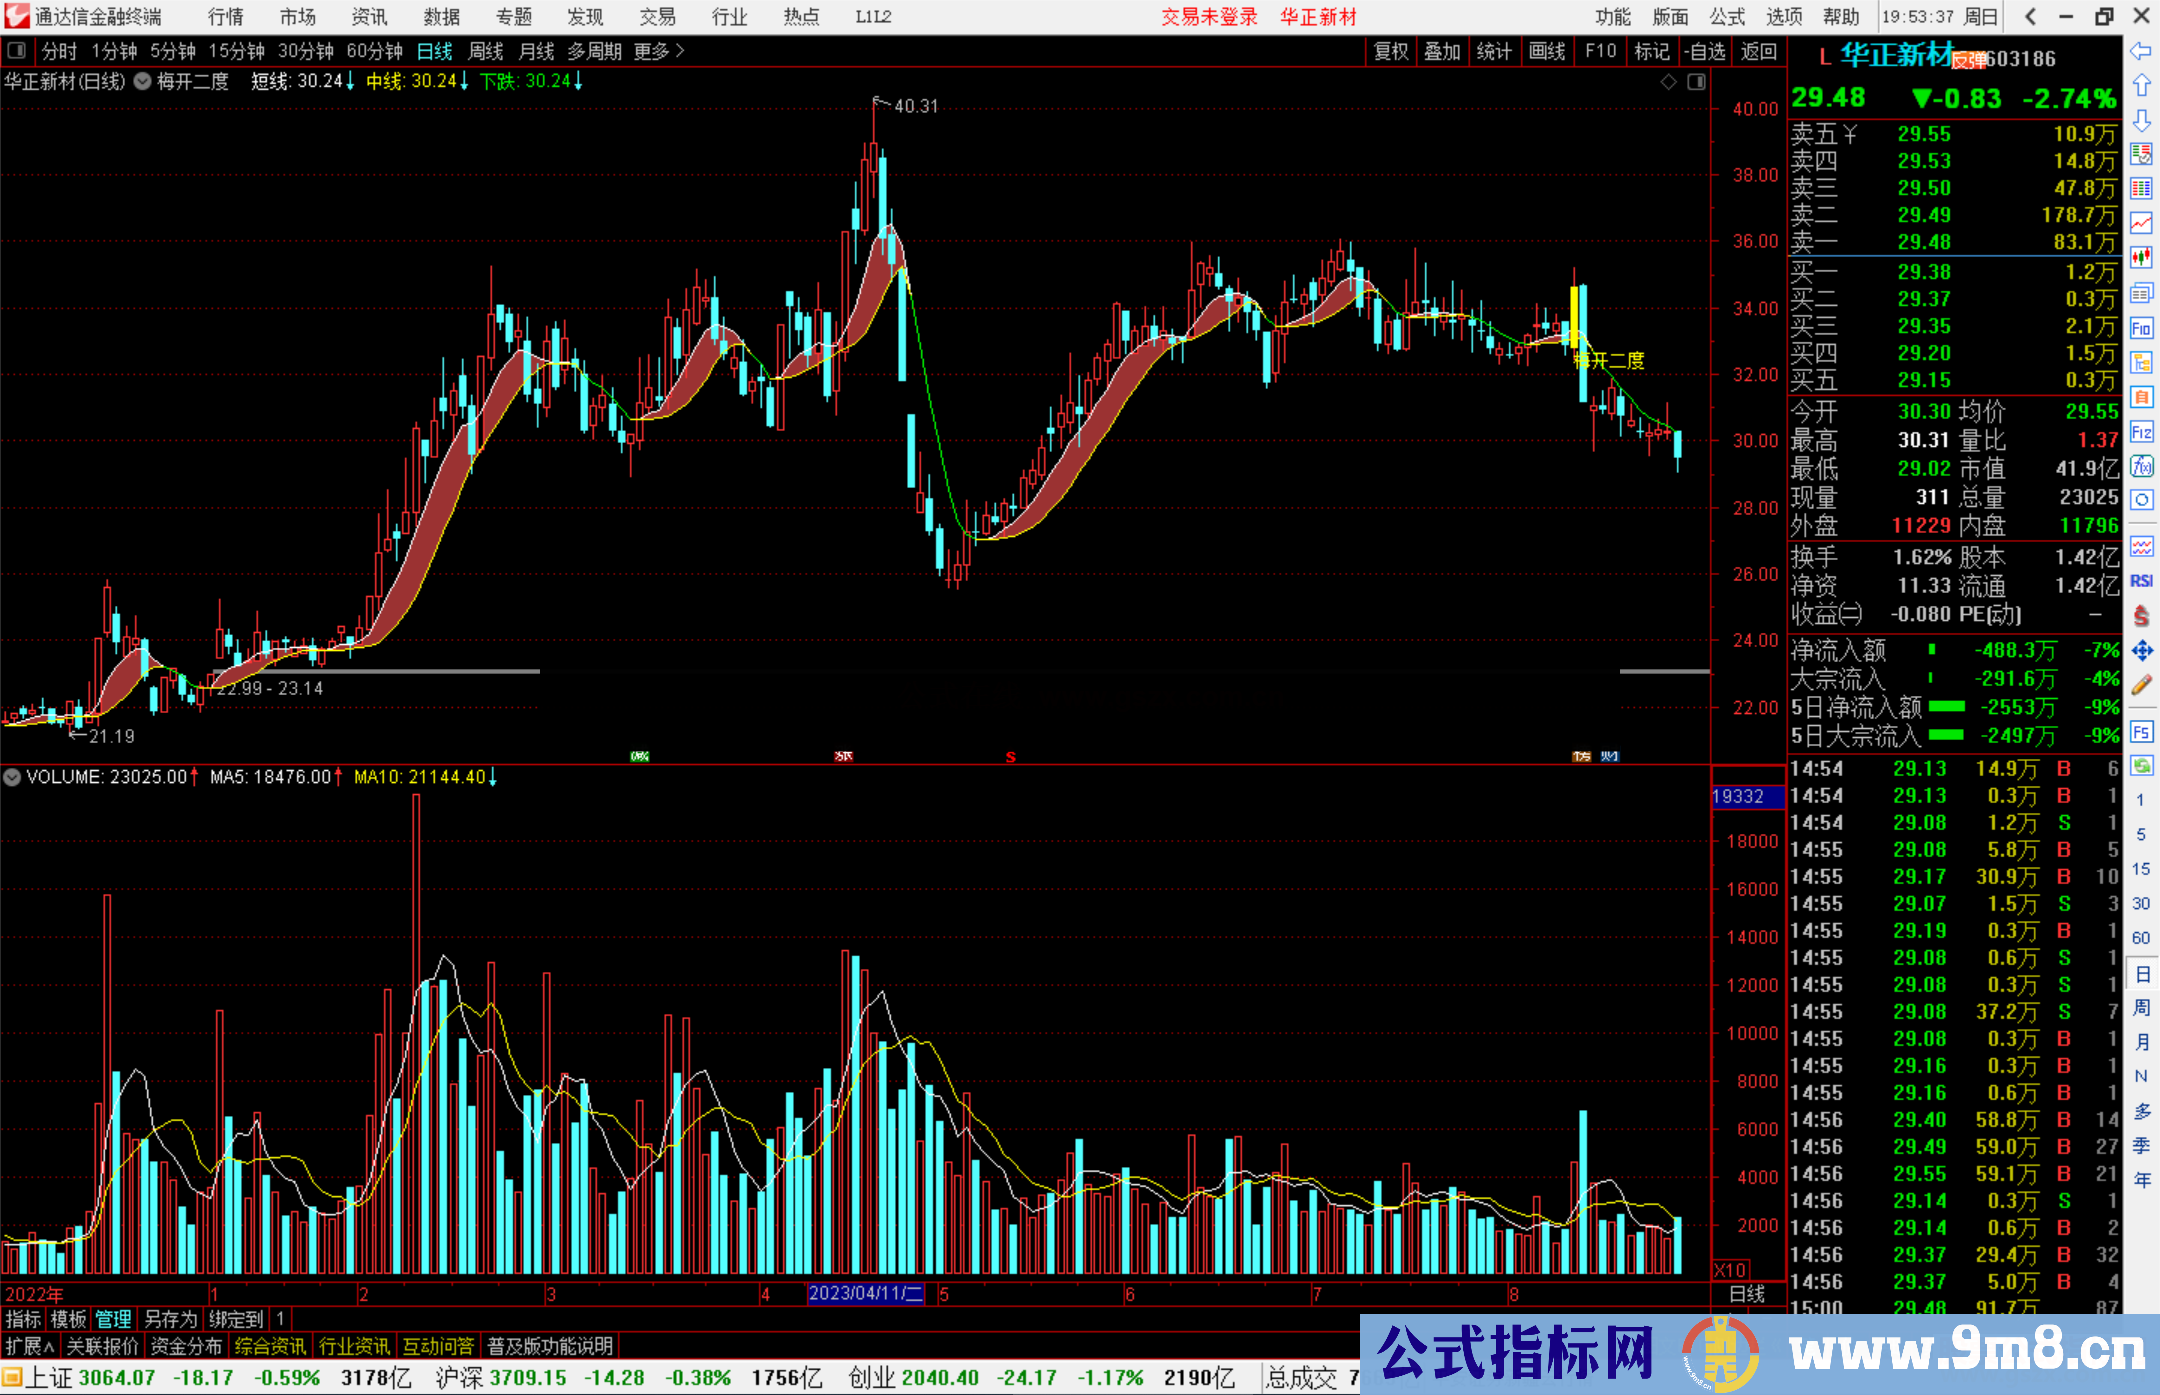Toggle the diamond marker at chart corner
The height and width of the screenshot is (1395, 2160).
coord(1668,82)
